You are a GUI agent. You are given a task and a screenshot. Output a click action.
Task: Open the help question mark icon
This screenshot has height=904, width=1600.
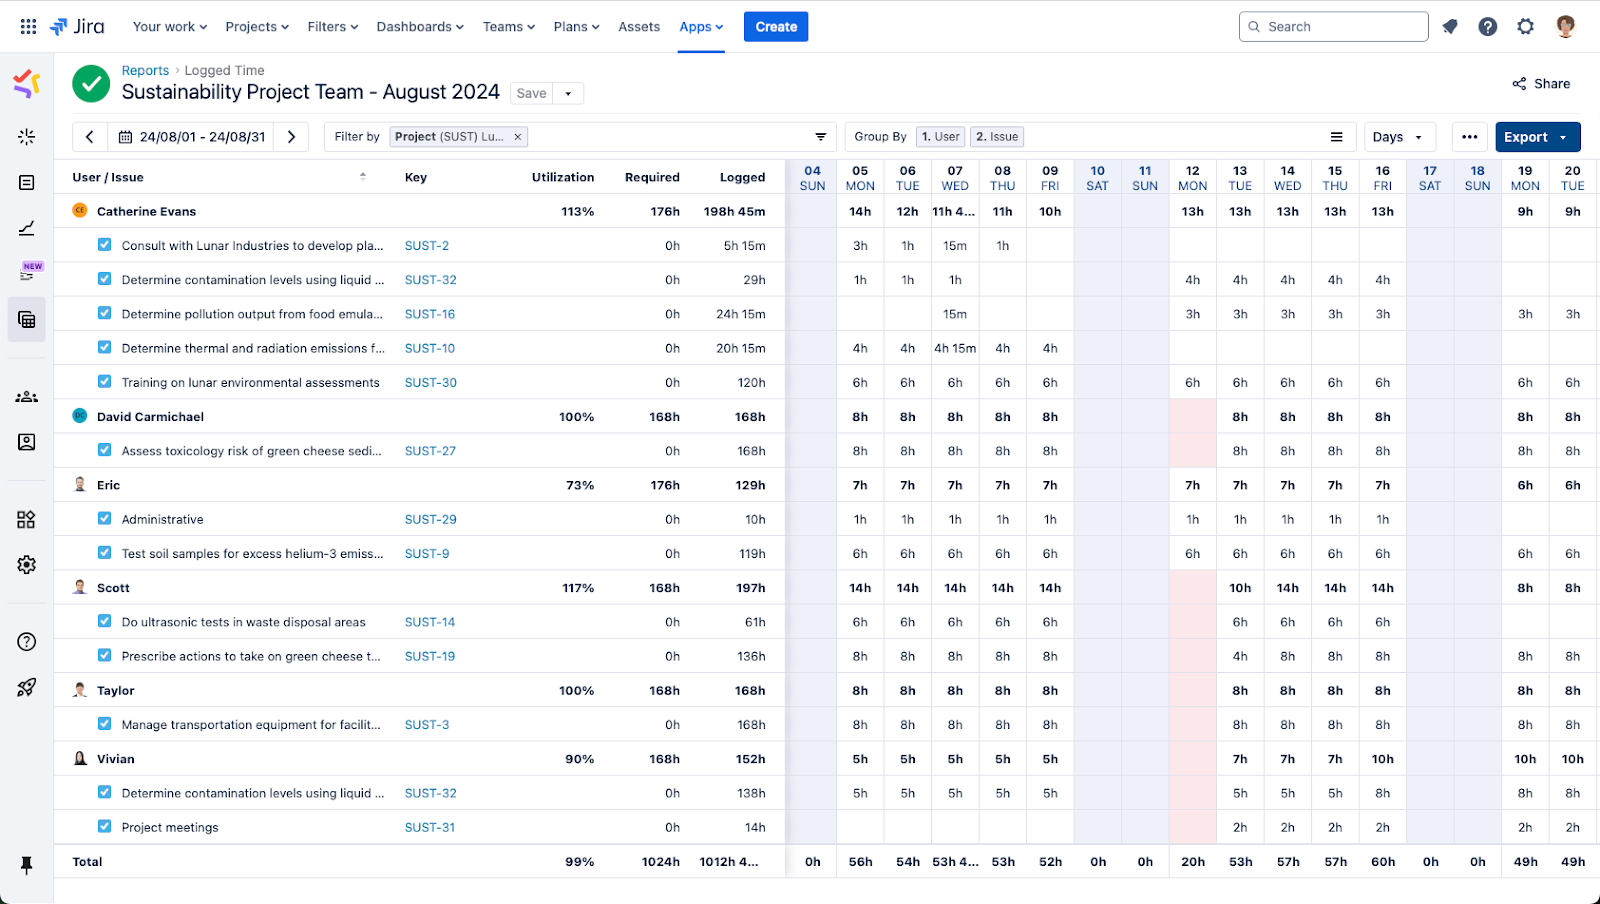coord(1488,27)
